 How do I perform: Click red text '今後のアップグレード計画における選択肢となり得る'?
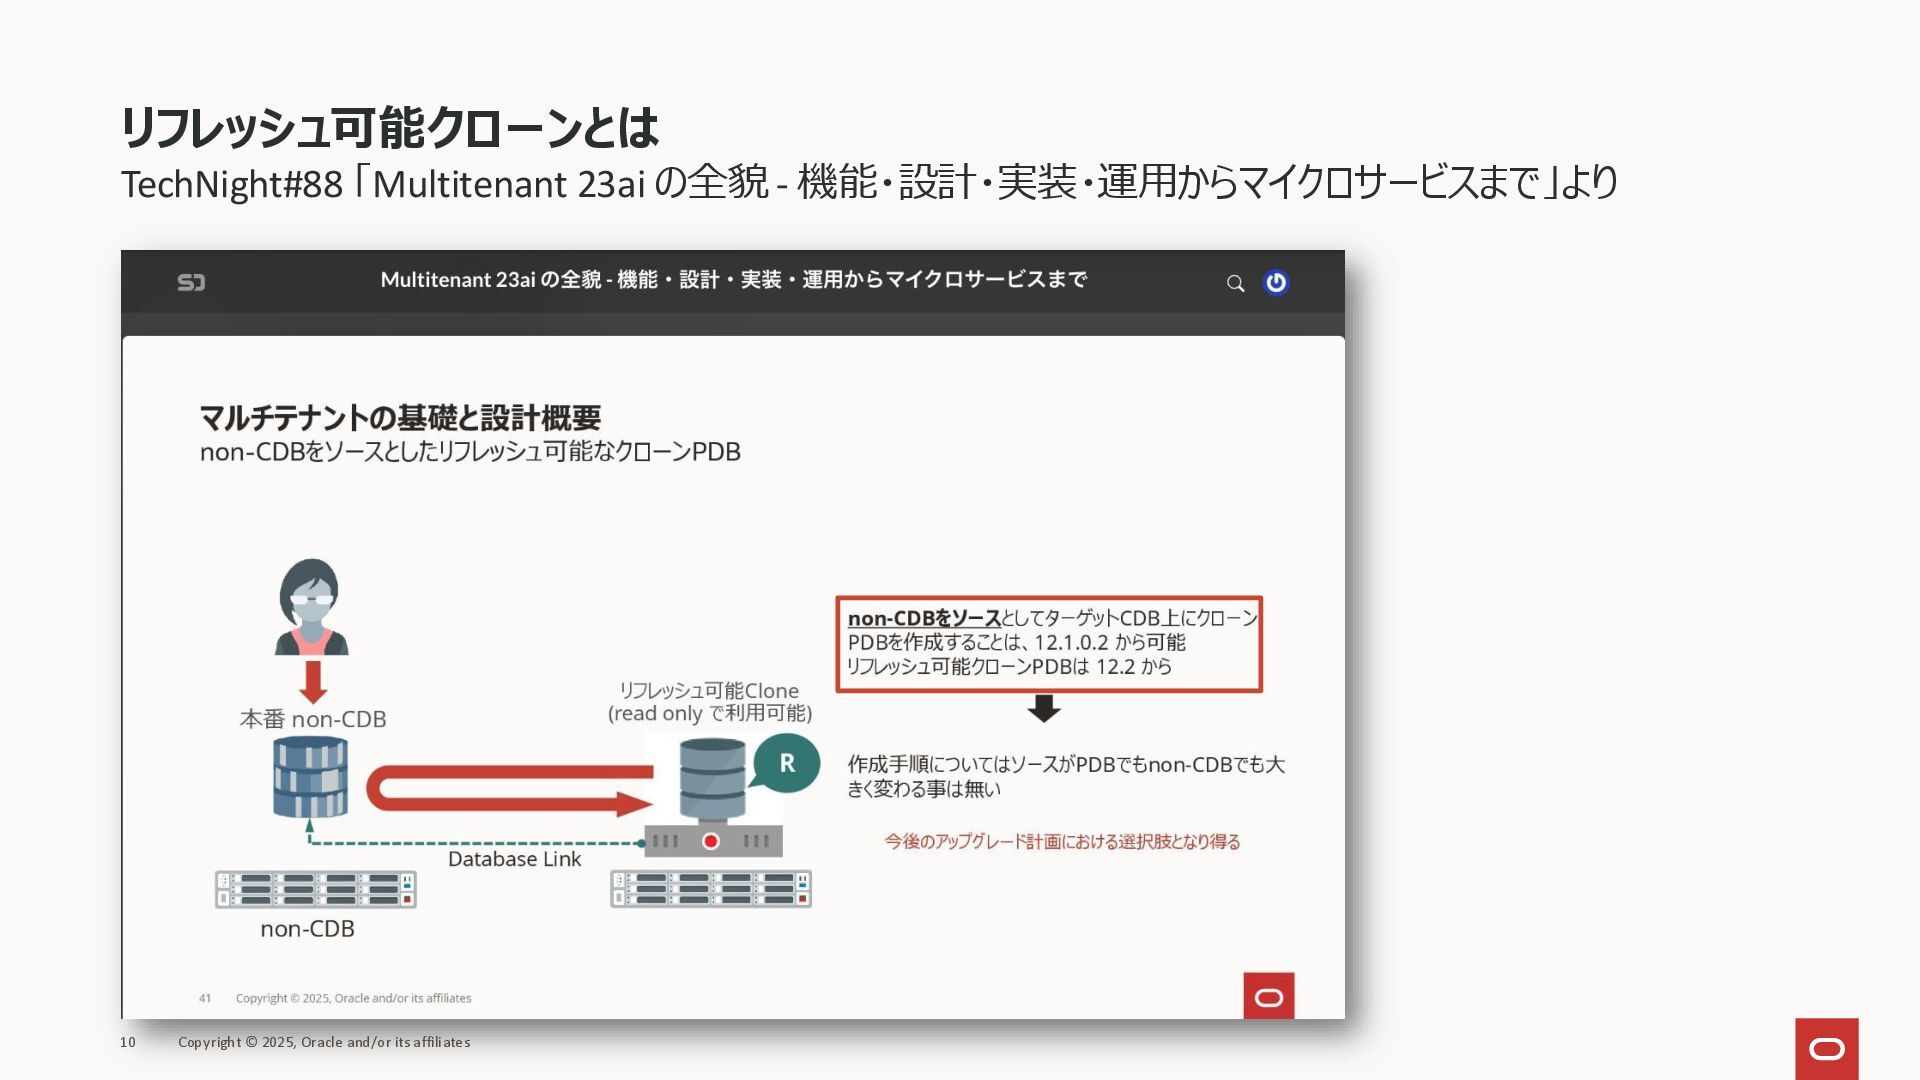(1062, 842)
